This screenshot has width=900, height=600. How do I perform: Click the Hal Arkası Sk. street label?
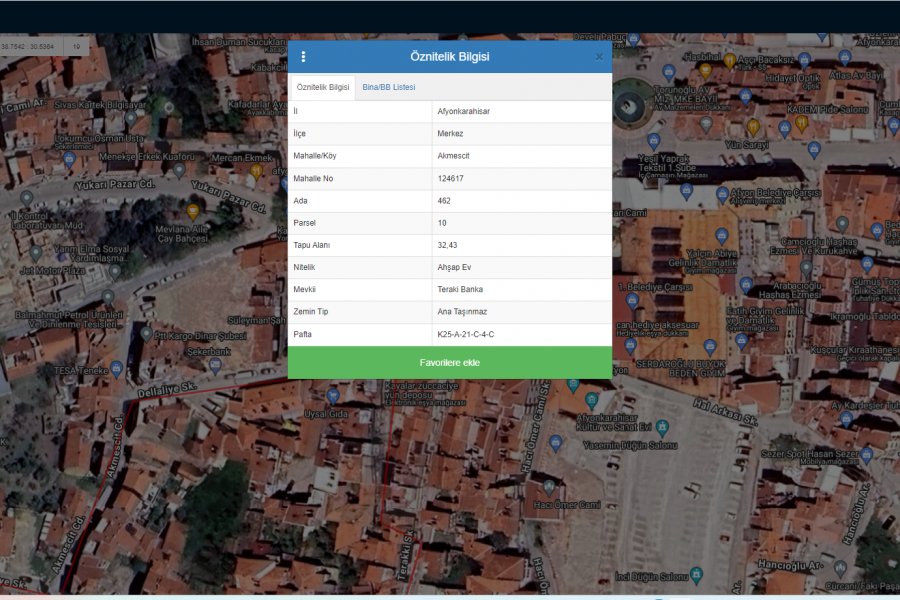click(725, 412)
